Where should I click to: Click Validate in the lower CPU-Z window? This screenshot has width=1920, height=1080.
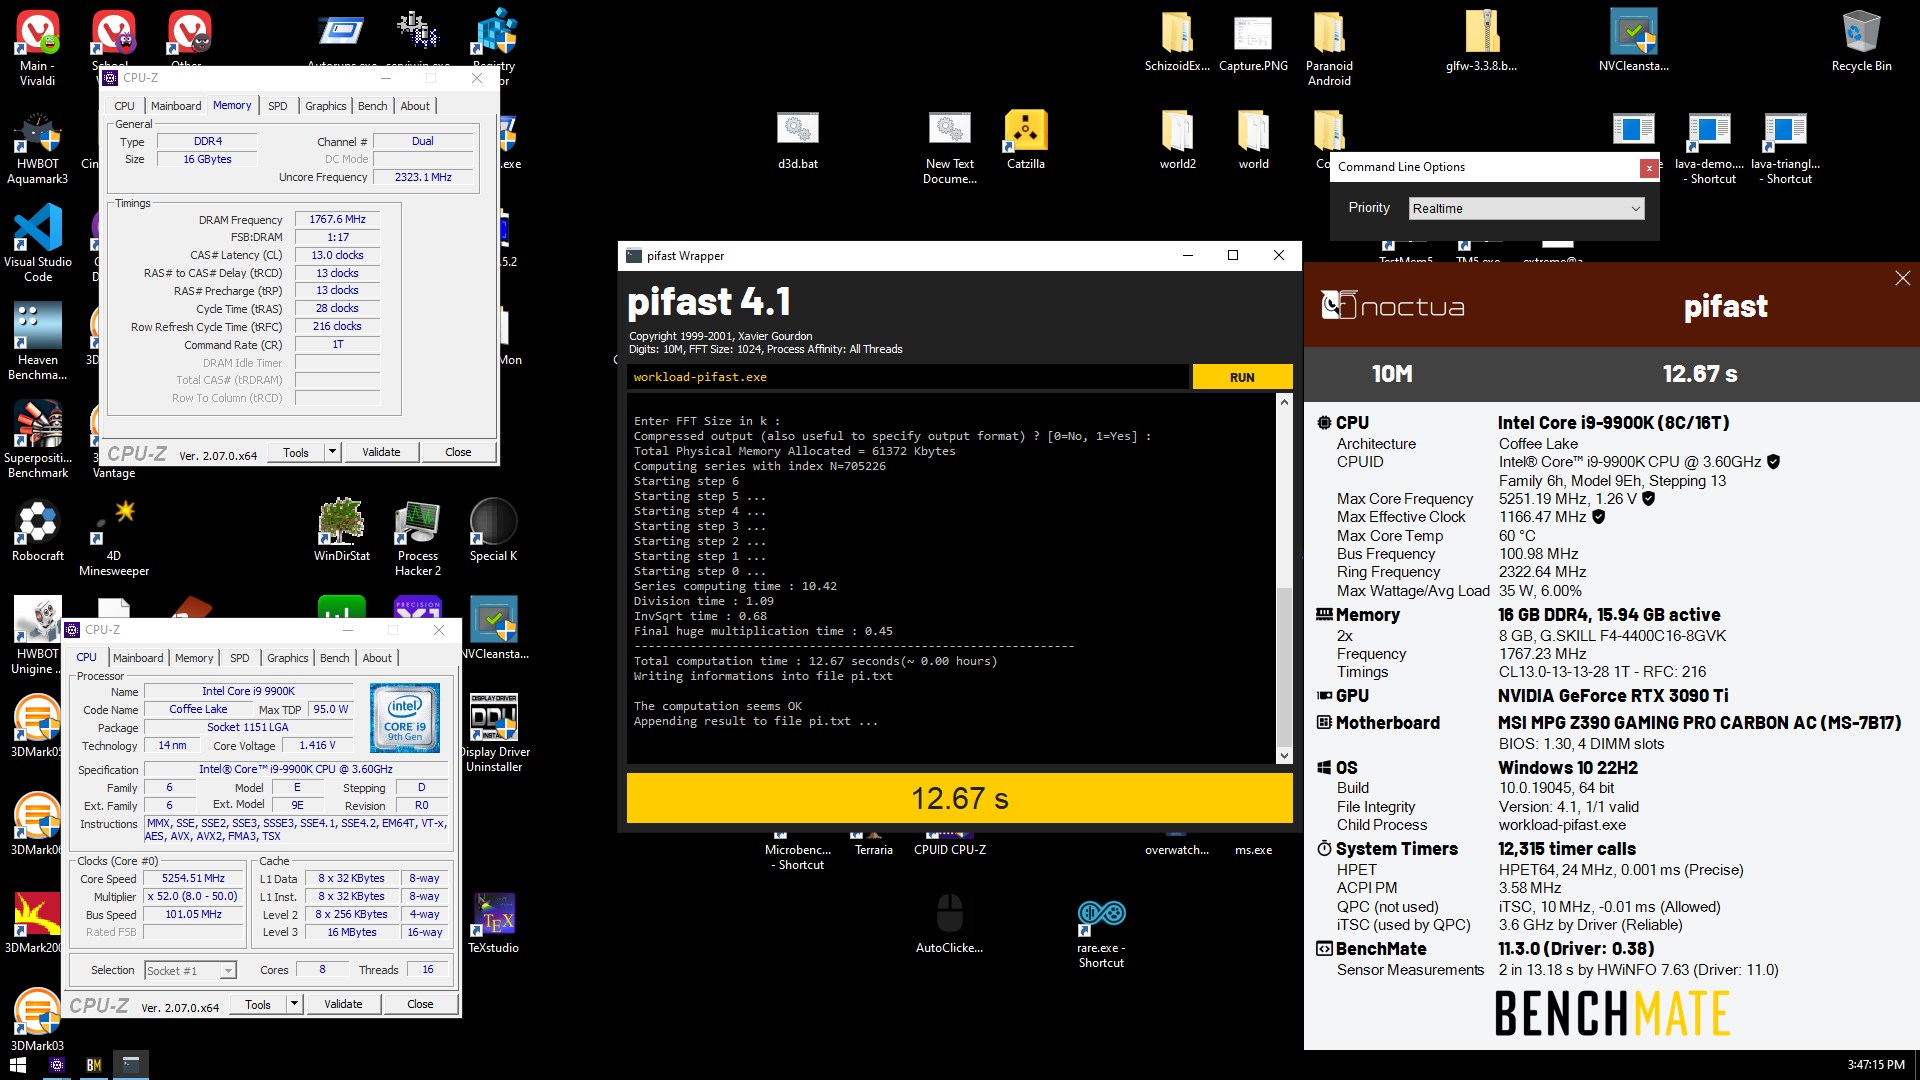pyautogui.click(x=343, y=1004)
